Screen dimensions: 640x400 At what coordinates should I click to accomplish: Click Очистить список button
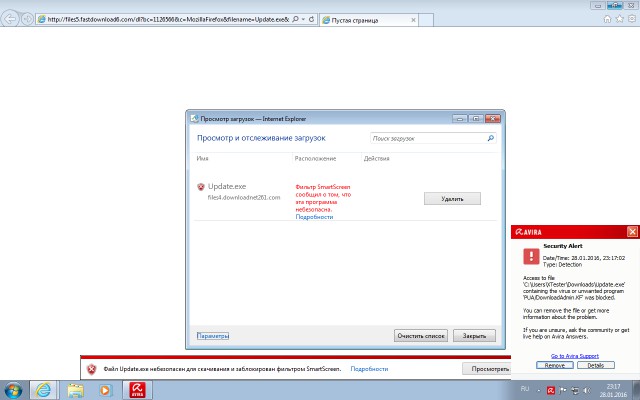tap(421, 336)
